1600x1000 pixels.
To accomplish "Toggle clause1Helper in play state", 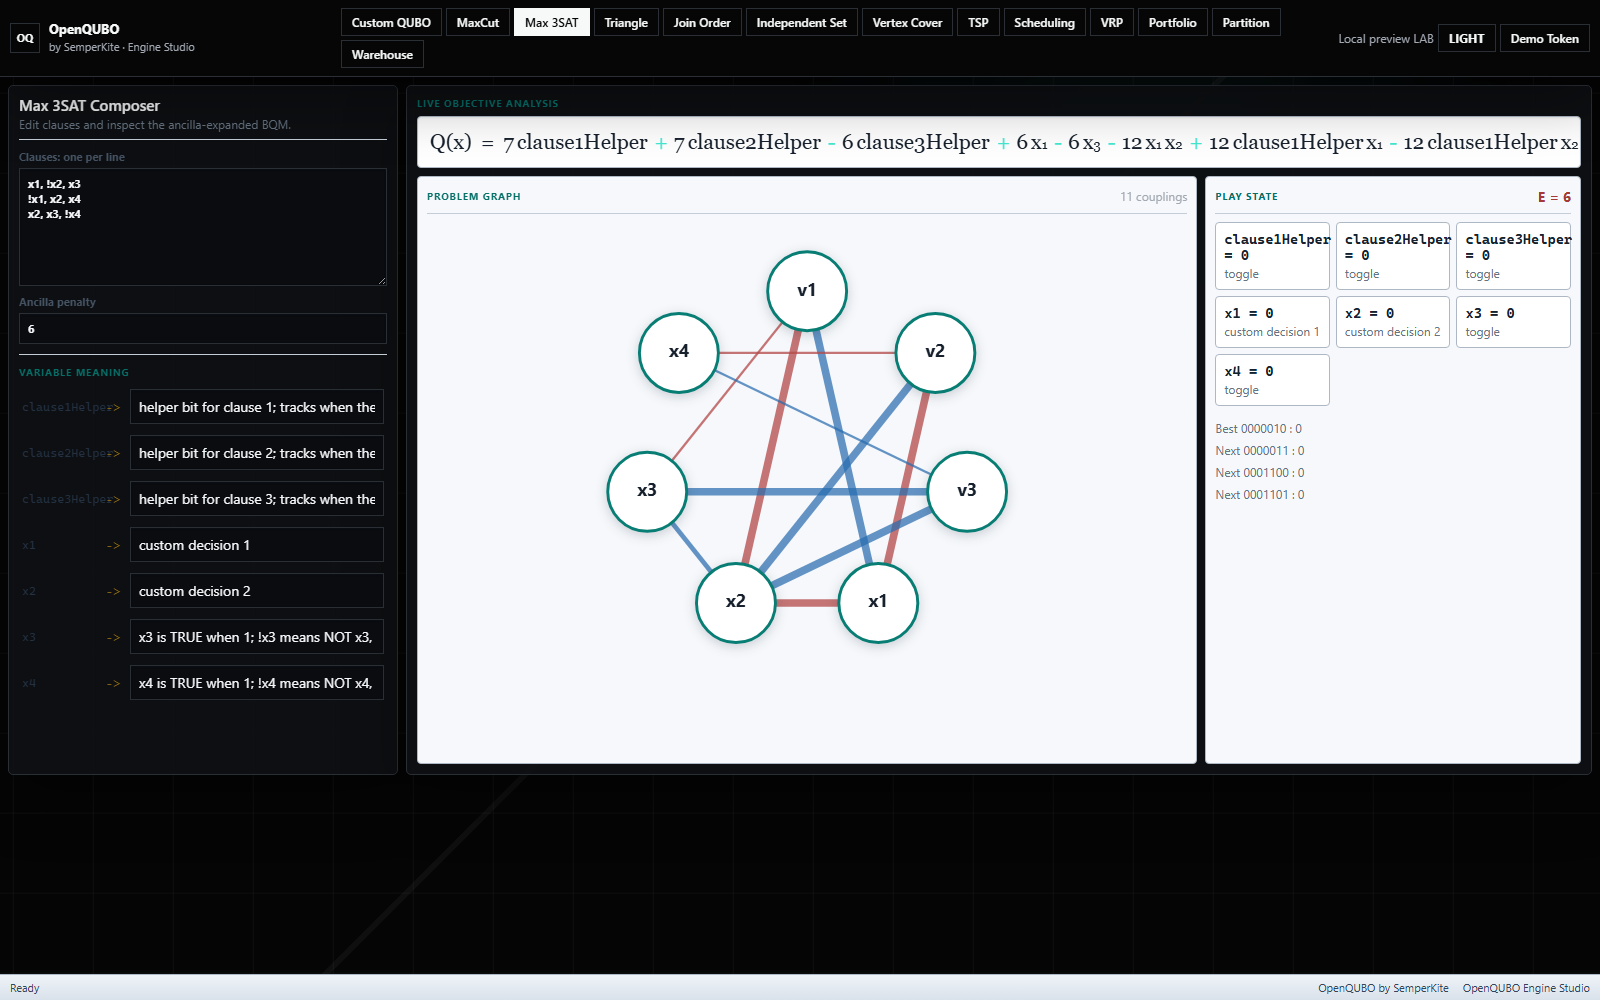I will [x=1272, y=256].
